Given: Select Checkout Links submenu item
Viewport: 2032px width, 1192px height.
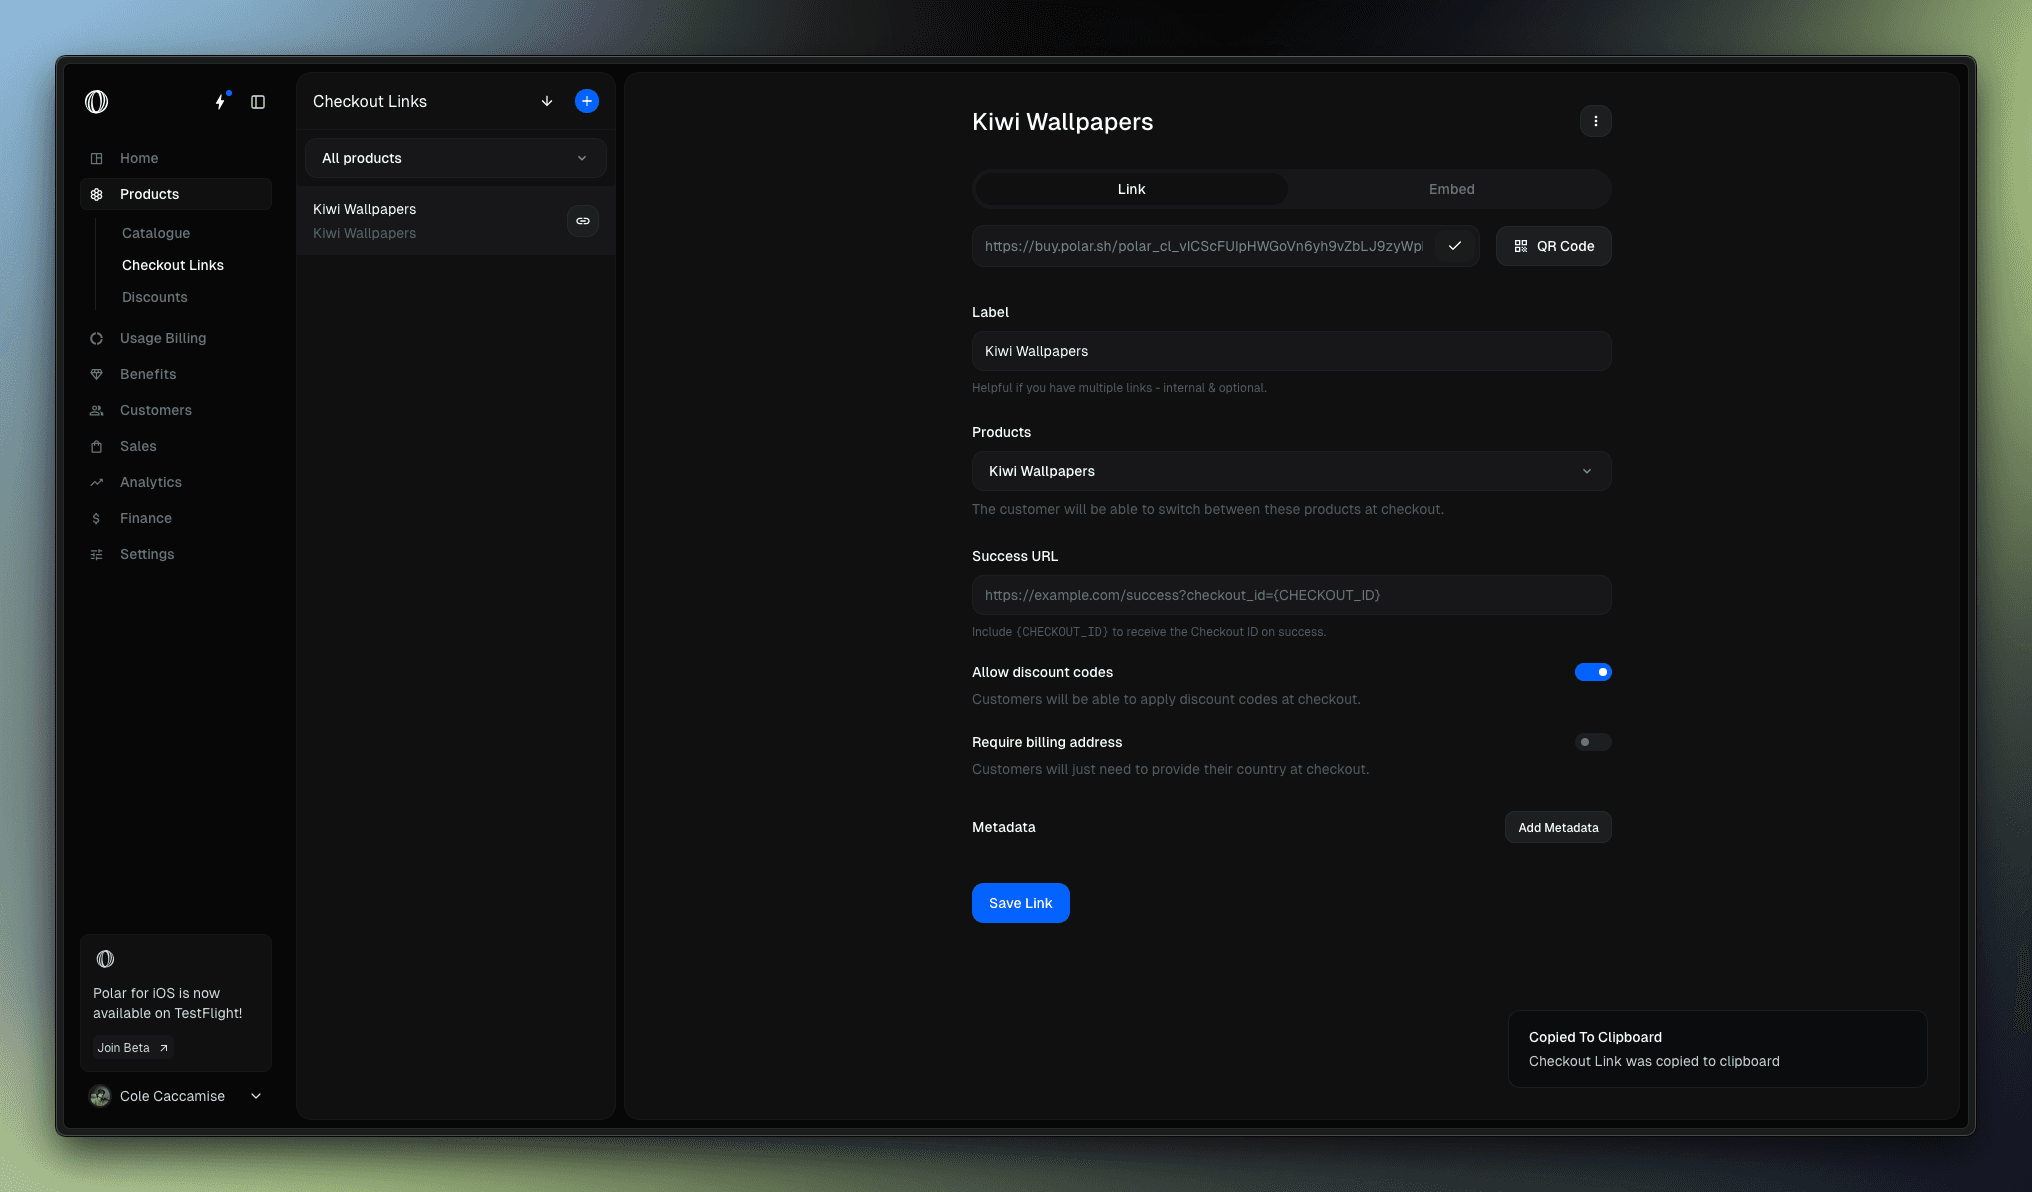Looking at the screenshot, I should click(x=173, y=265).
